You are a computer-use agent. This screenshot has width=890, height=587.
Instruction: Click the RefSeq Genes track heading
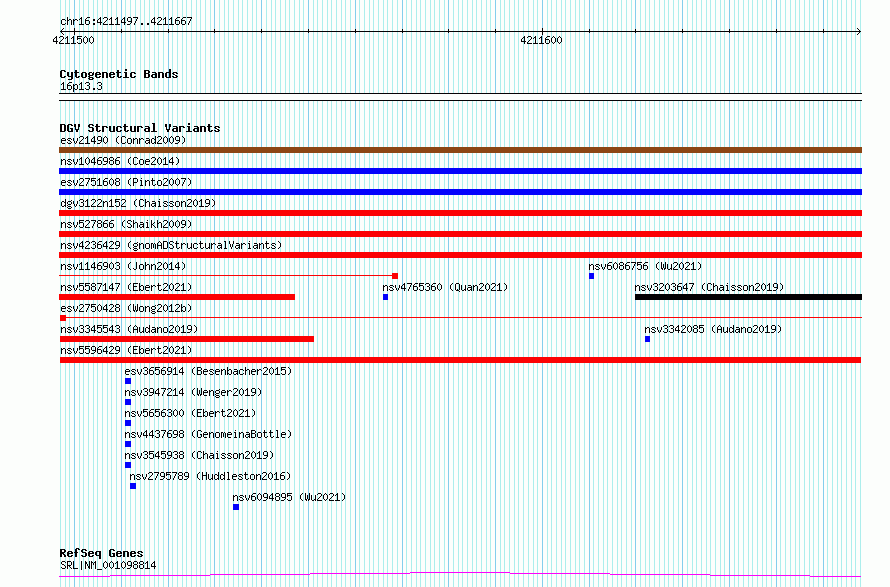(x=101, y=553)
